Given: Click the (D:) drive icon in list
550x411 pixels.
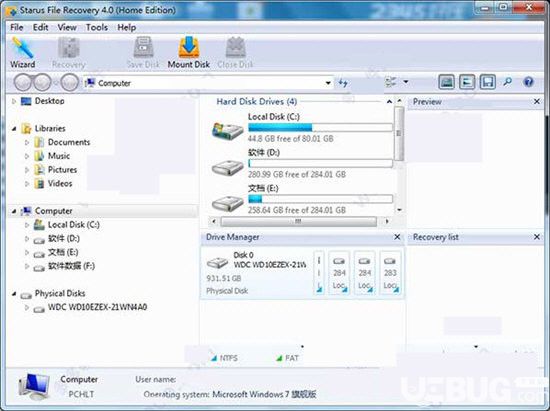Looking at the screenshot, I should (x=227, y=167).
